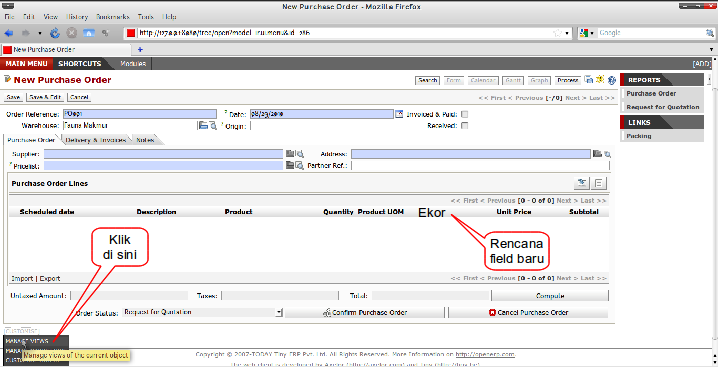719x368 pixels.
Task: Select the Notes tab
Action: tap(146, 140)
